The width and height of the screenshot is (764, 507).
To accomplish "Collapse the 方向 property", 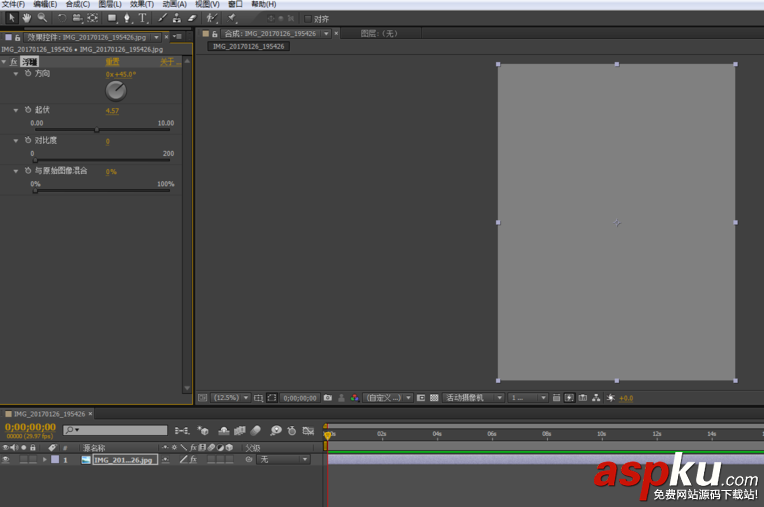I will click(x=16, y=74).
